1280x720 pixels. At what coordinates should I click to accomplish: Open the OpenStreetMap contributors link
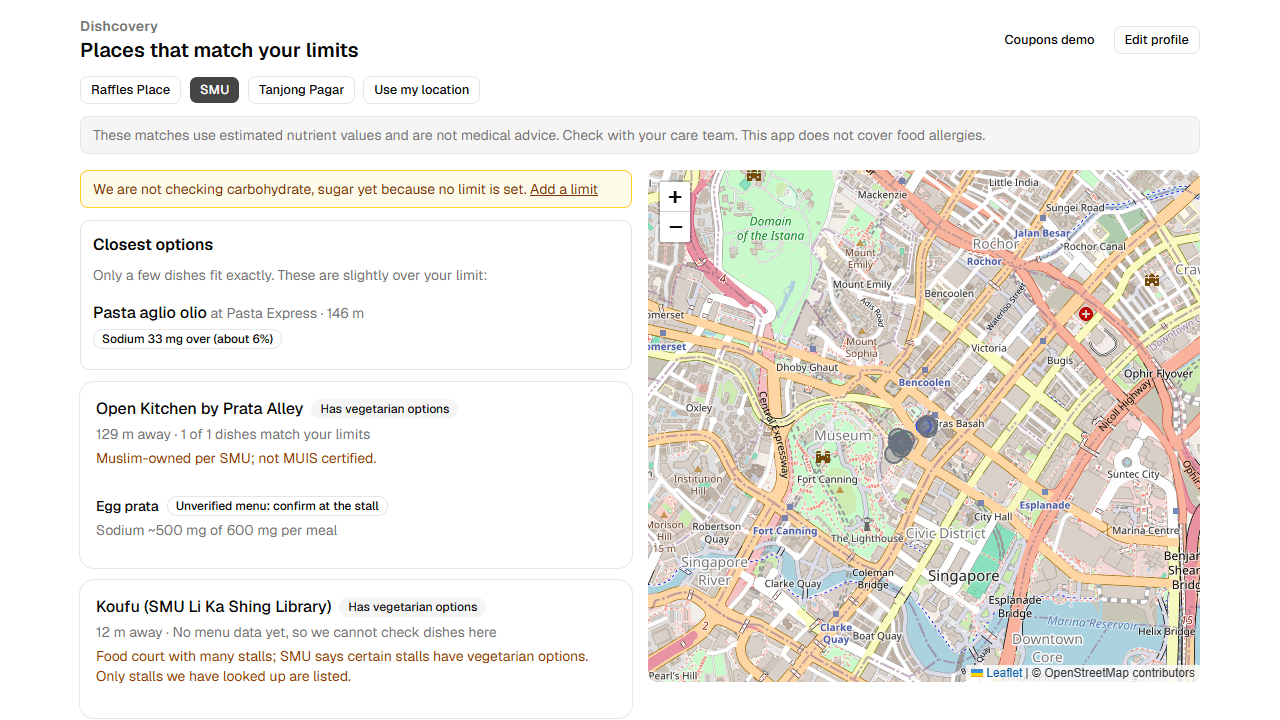[x=1119, y=673]
